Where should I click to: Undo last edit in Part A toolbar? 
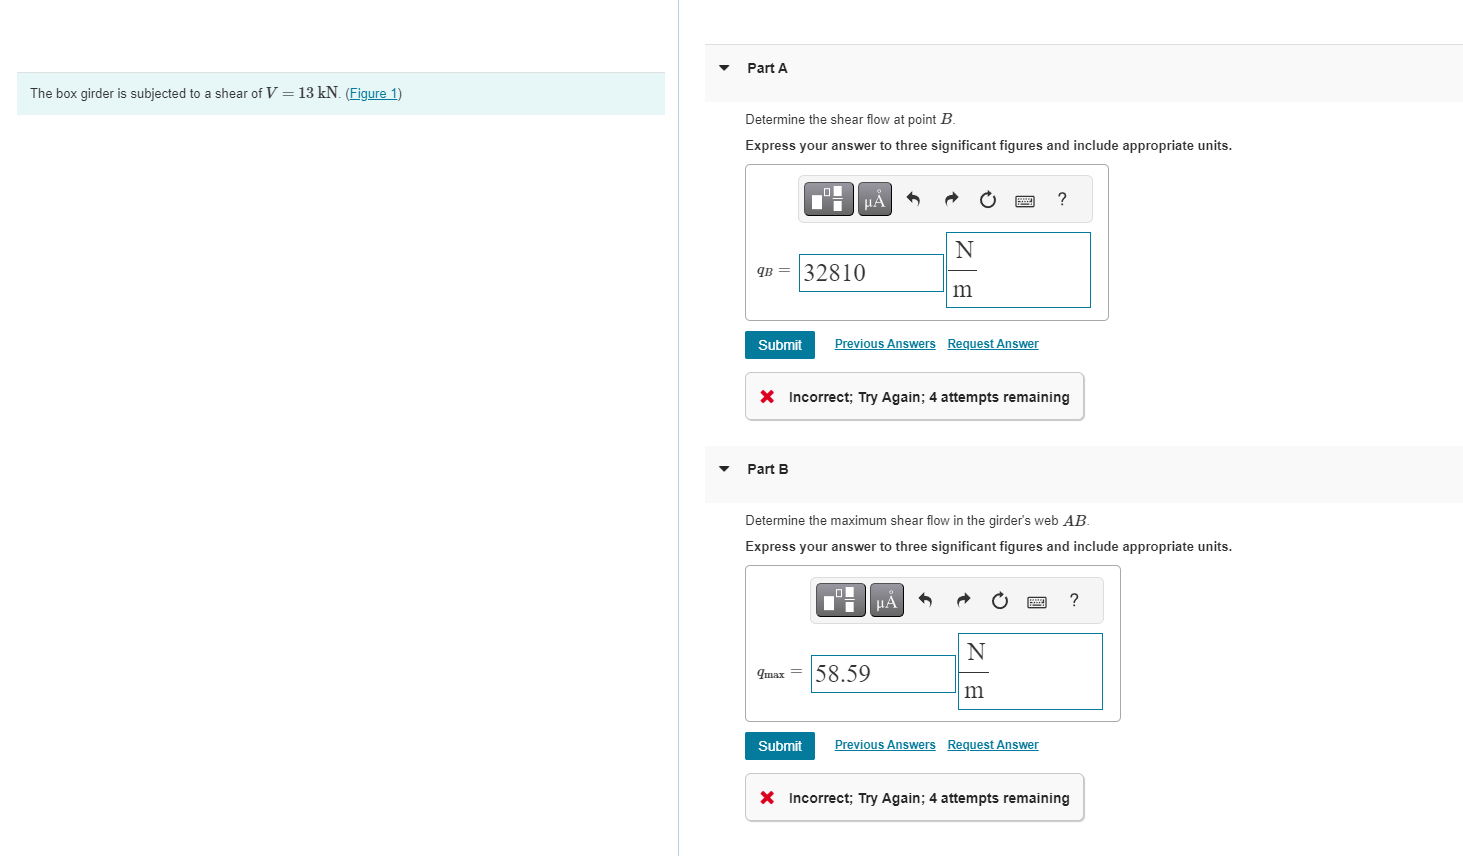913,199
